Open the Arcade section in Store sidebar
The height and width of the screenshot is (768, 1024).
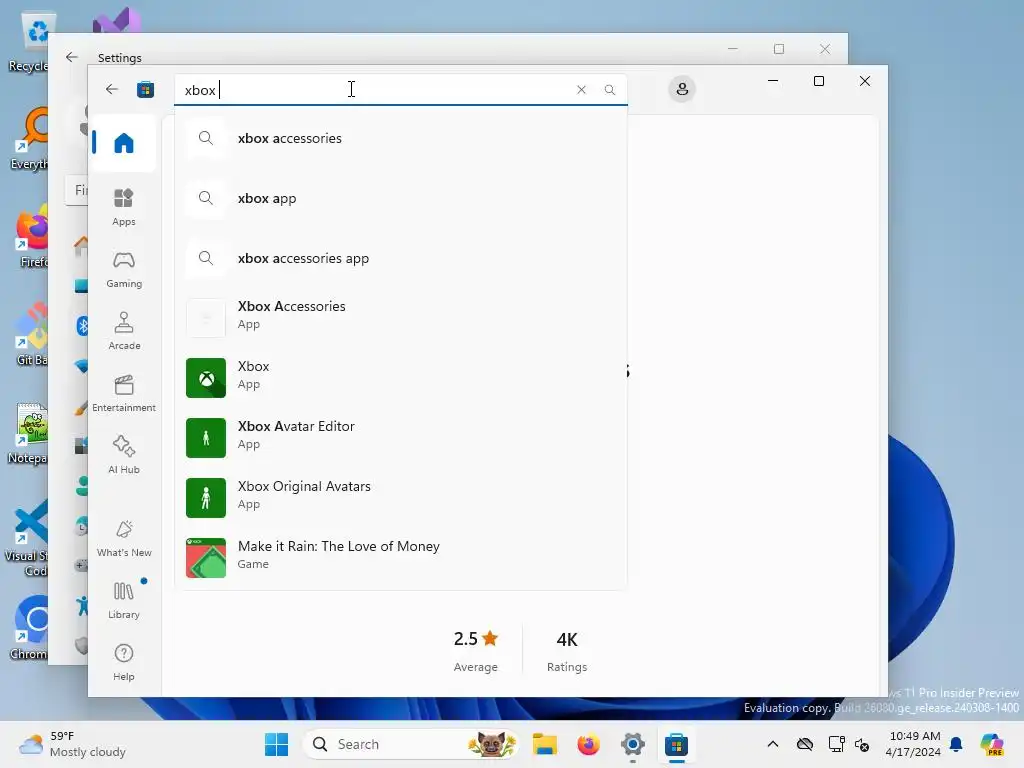click(123, 331)
